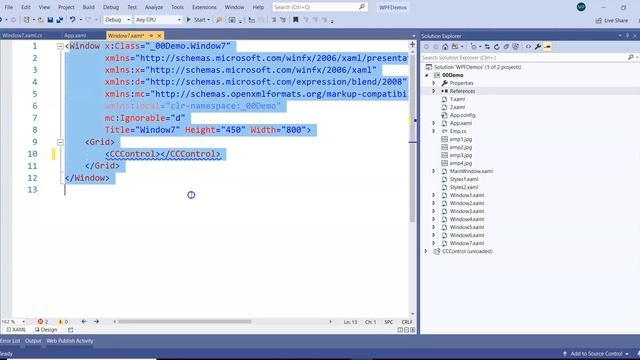Open the File menu
Image resolution: width=640 pixels, height=360 pixels.
coord(9,7)
